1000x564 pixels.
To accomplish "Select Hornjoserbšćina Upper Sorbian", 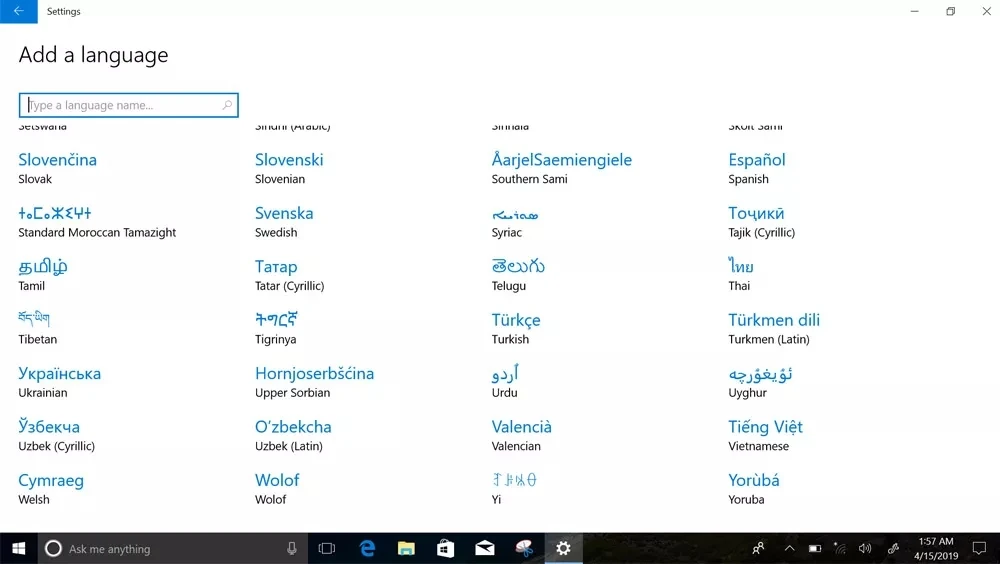I will (x=314, y=382).
